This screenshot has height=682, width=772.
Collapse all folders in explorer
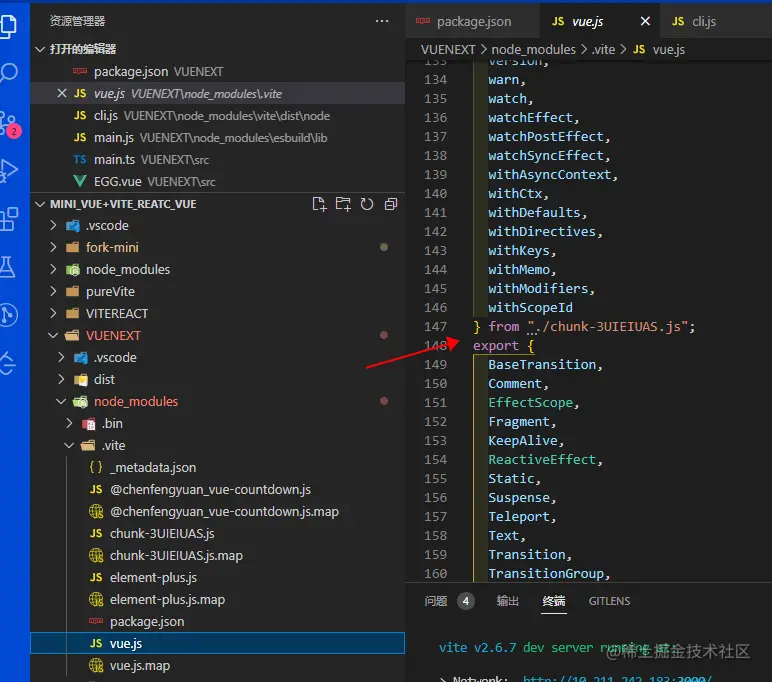pyautogui.click(x=391, y=204)
